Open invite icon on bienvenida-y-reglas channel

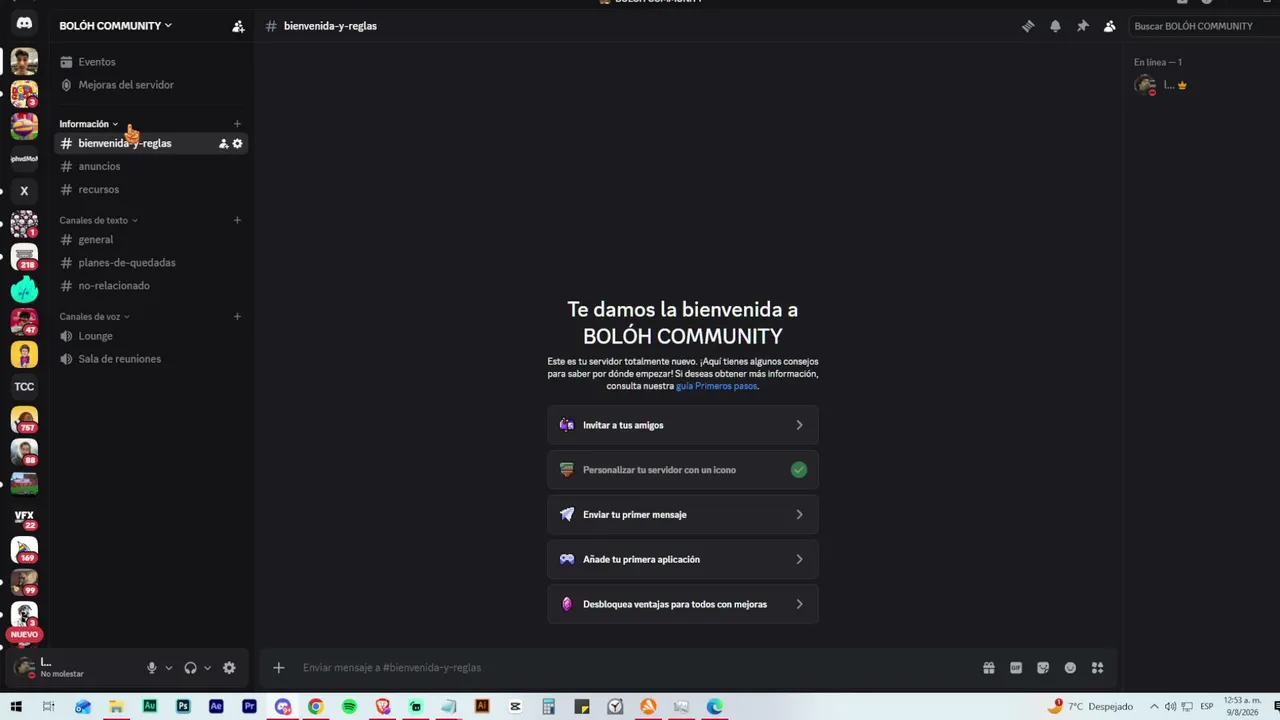tap(223, 144)
